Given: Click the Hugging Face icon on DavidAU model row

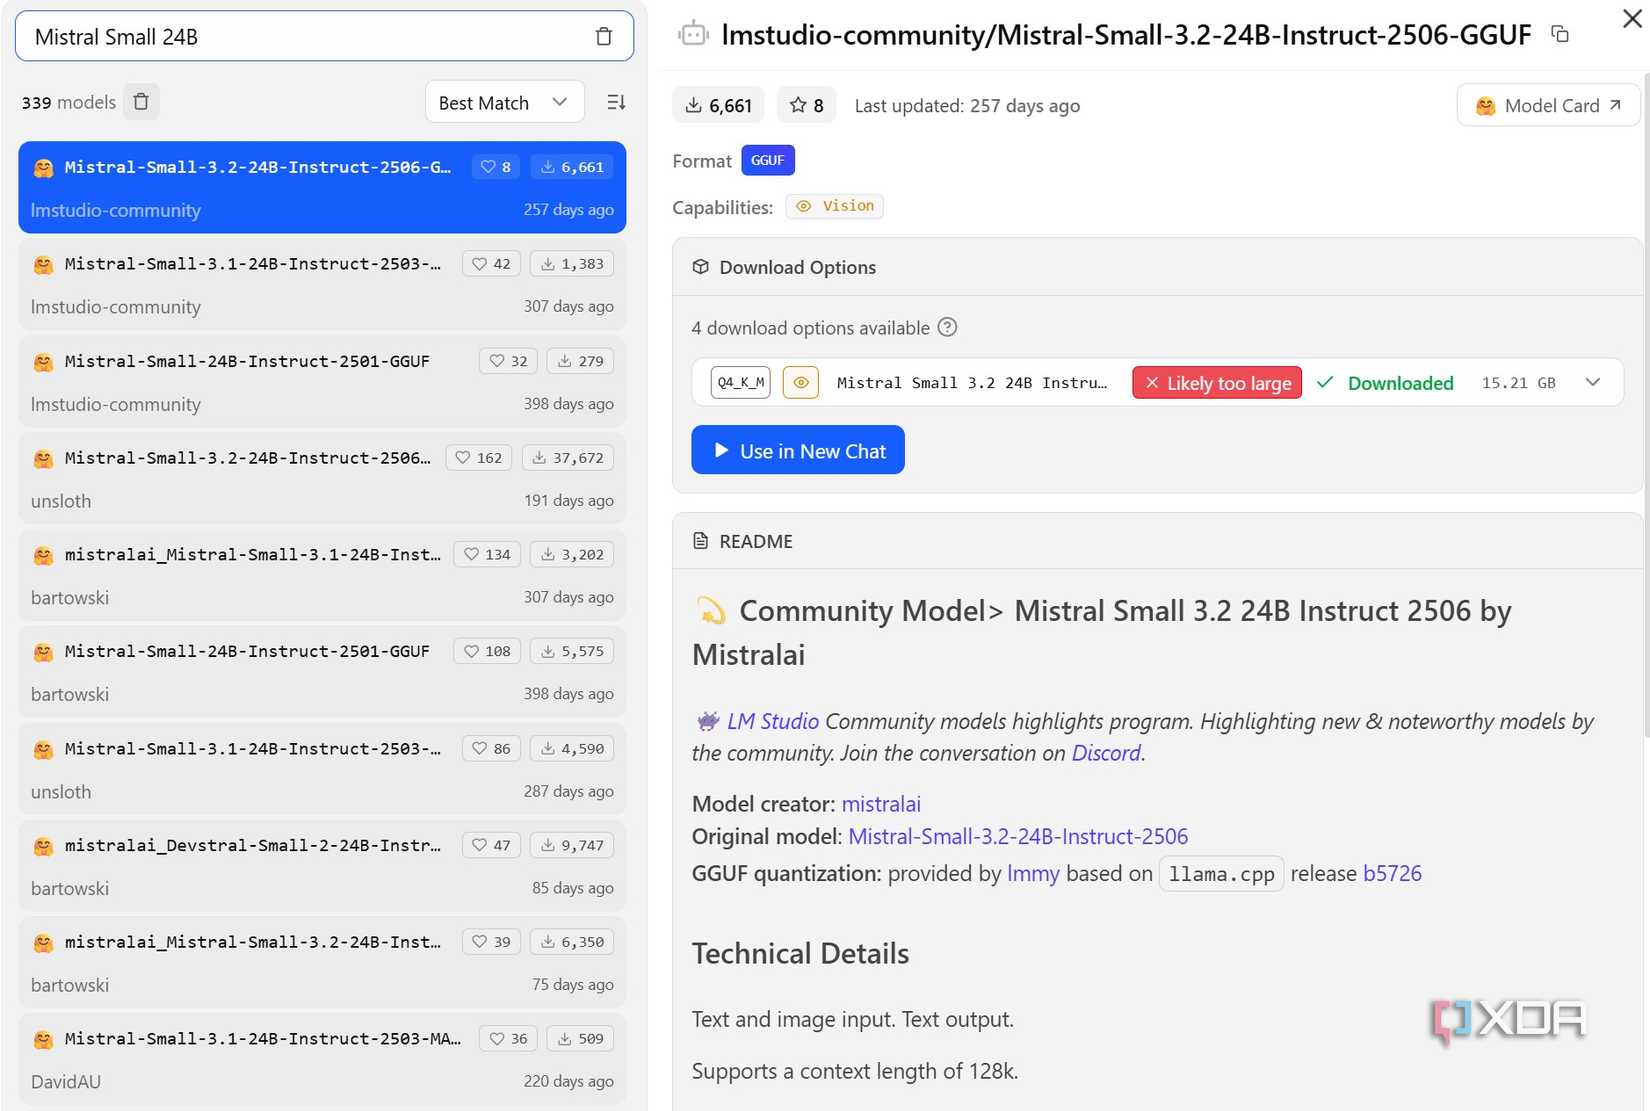Looking at the screenshot, I should click(43, 1040).
